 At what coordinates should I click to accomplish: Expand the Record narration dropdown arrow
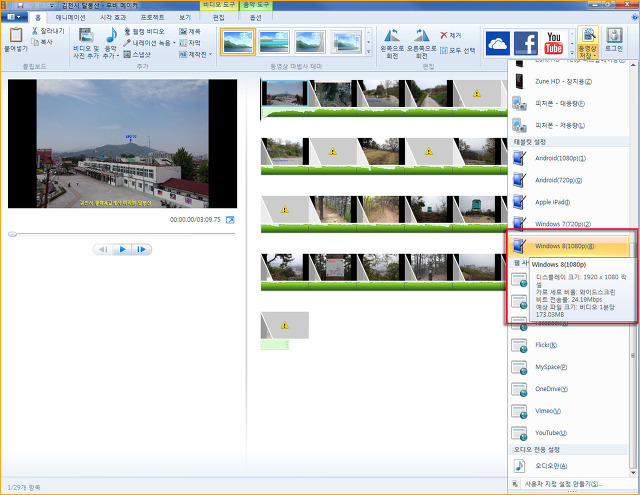tap(174, 43)
